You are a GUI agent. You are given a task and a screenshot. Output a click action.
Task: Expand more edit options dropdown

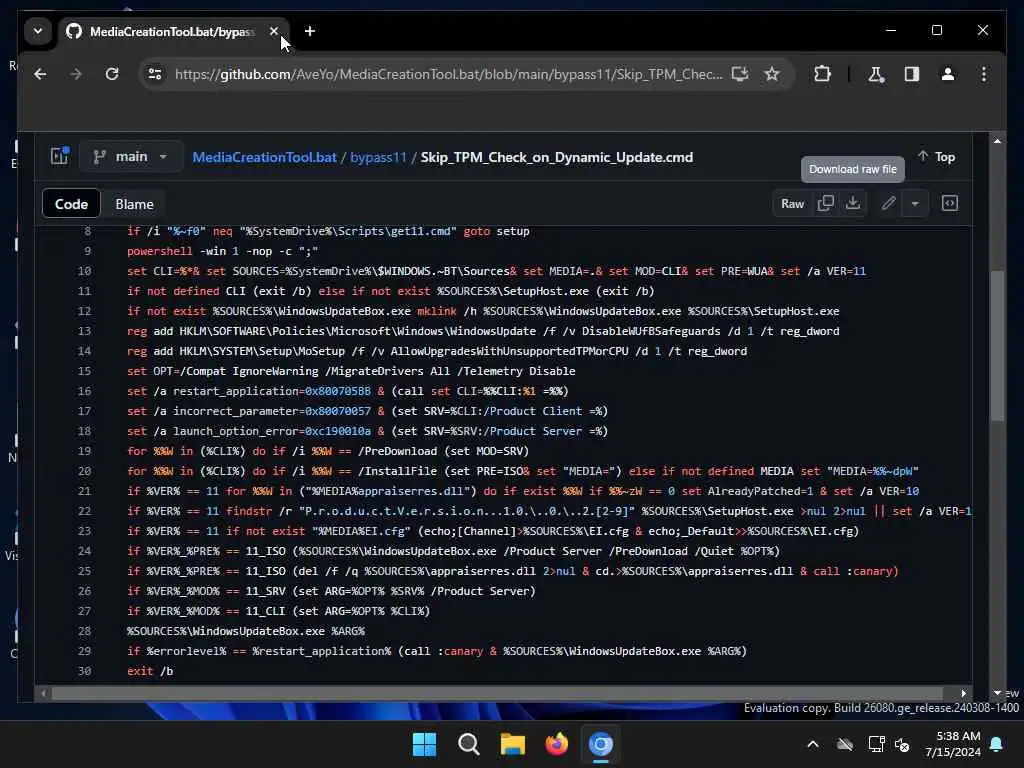pos(915,204)
